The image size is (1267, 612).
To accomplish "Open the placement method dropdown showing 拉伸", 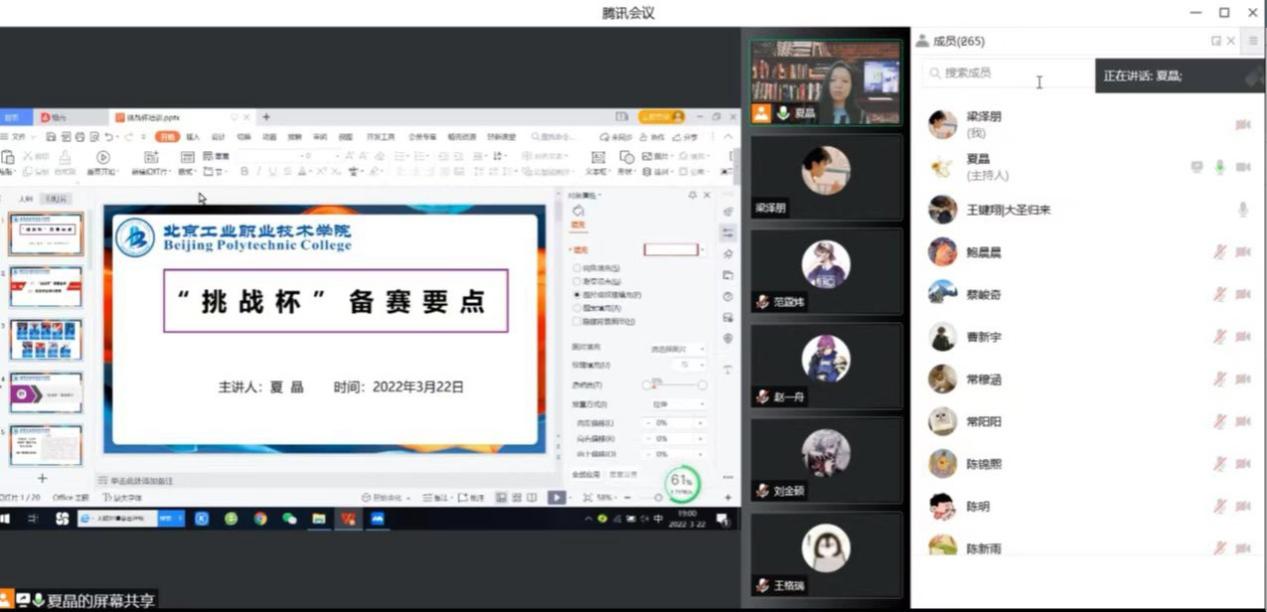I will tap(679, 404).
